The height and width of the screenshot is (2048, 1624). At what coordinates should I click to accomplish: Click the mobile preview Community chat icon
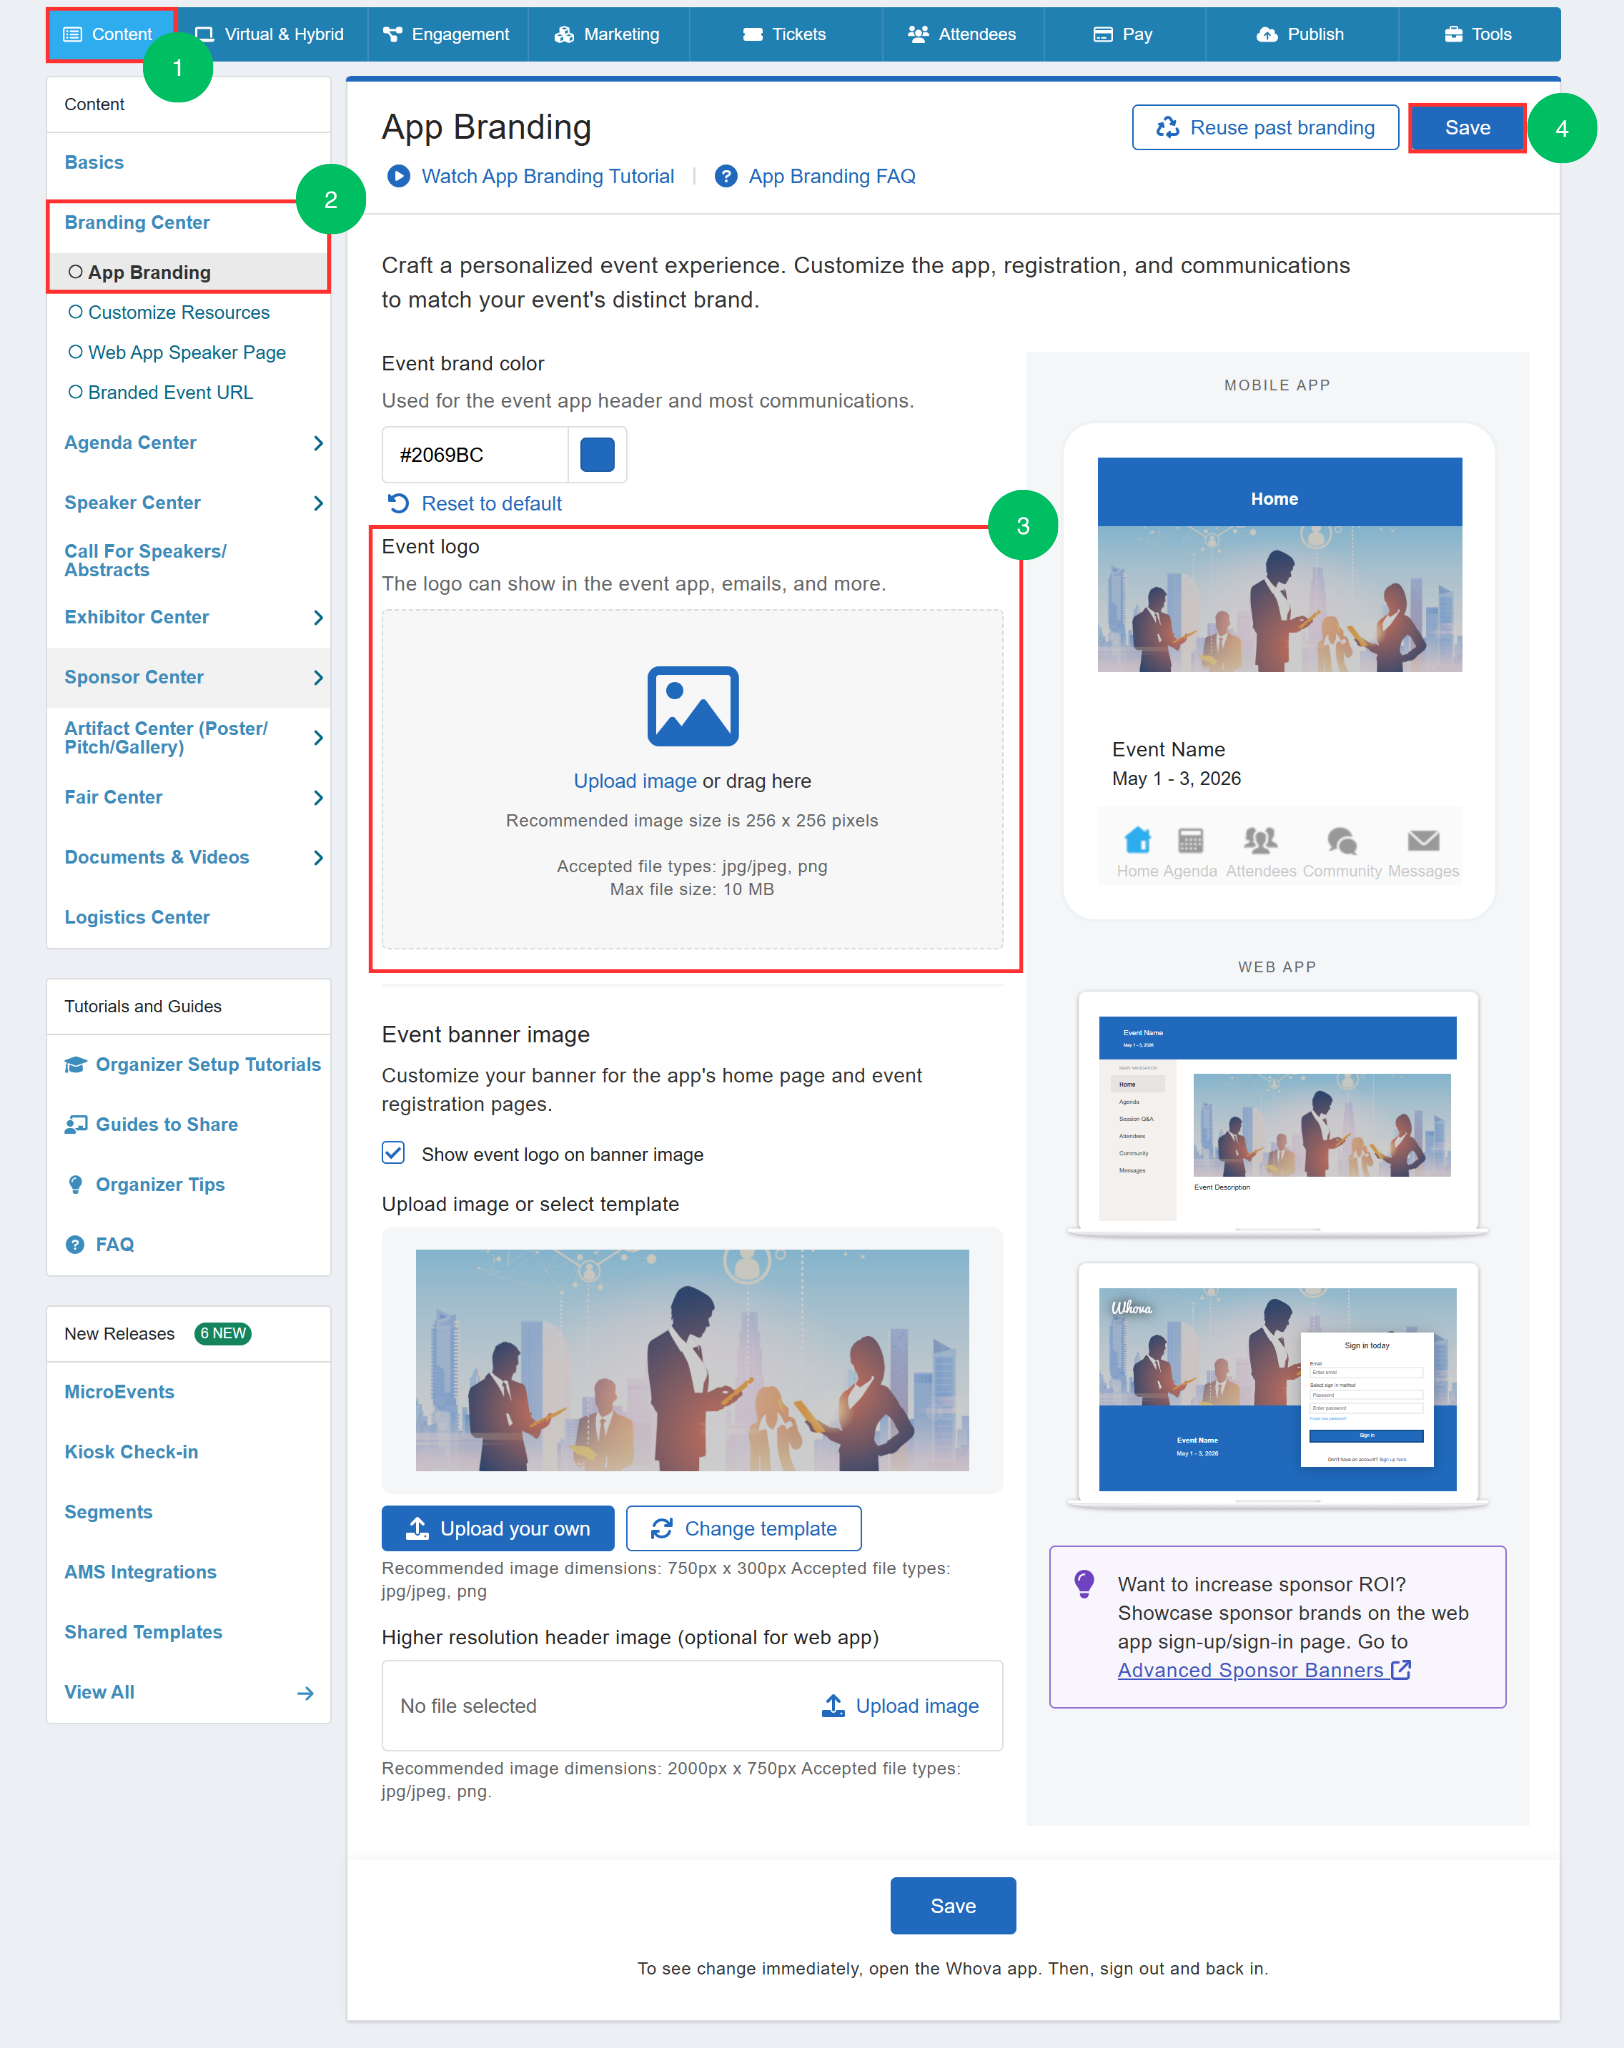point(1342,840)
